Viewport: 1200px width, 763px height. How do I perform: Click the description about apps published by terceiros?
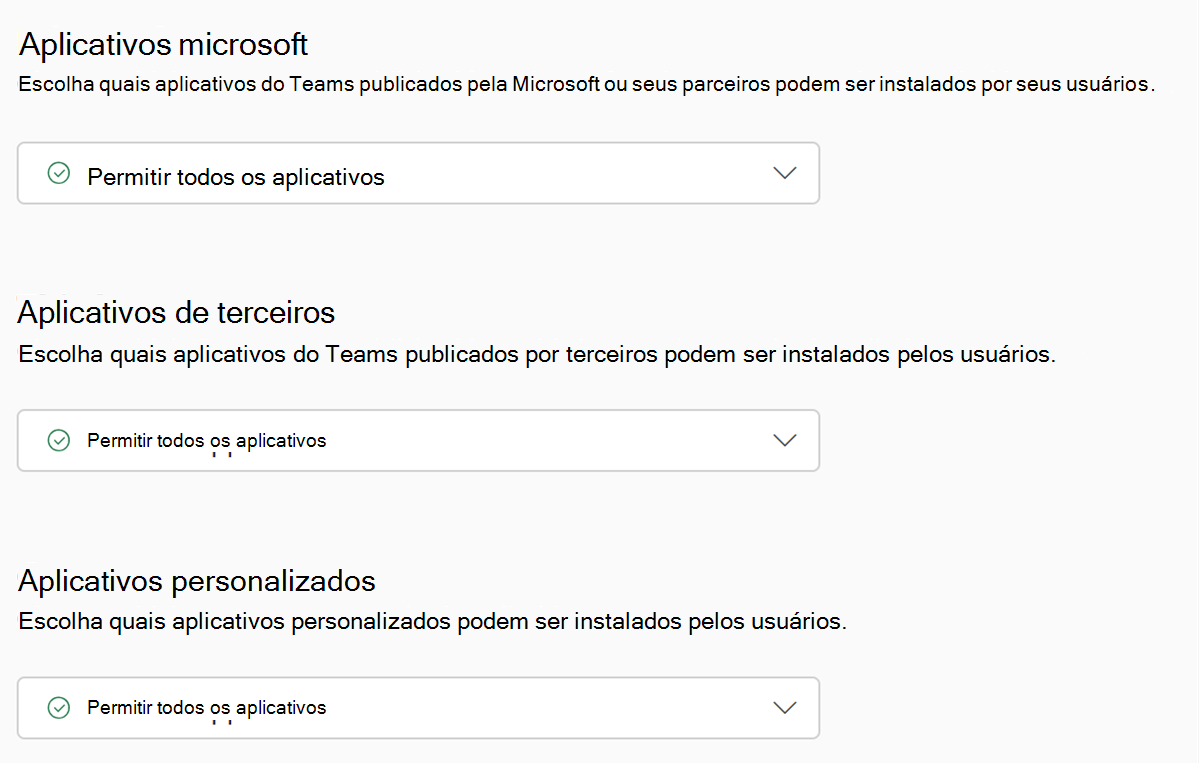tap(536, 354)
